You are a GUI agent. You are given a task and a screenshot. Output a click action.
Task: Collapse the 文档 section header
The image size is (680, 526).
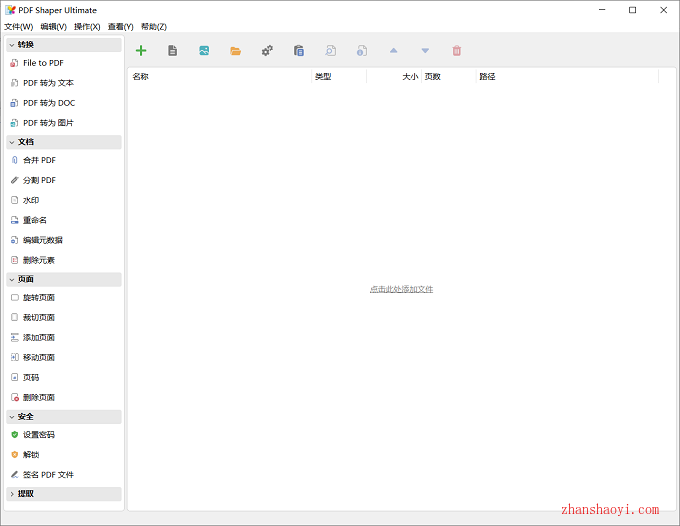tap(64, 142)
